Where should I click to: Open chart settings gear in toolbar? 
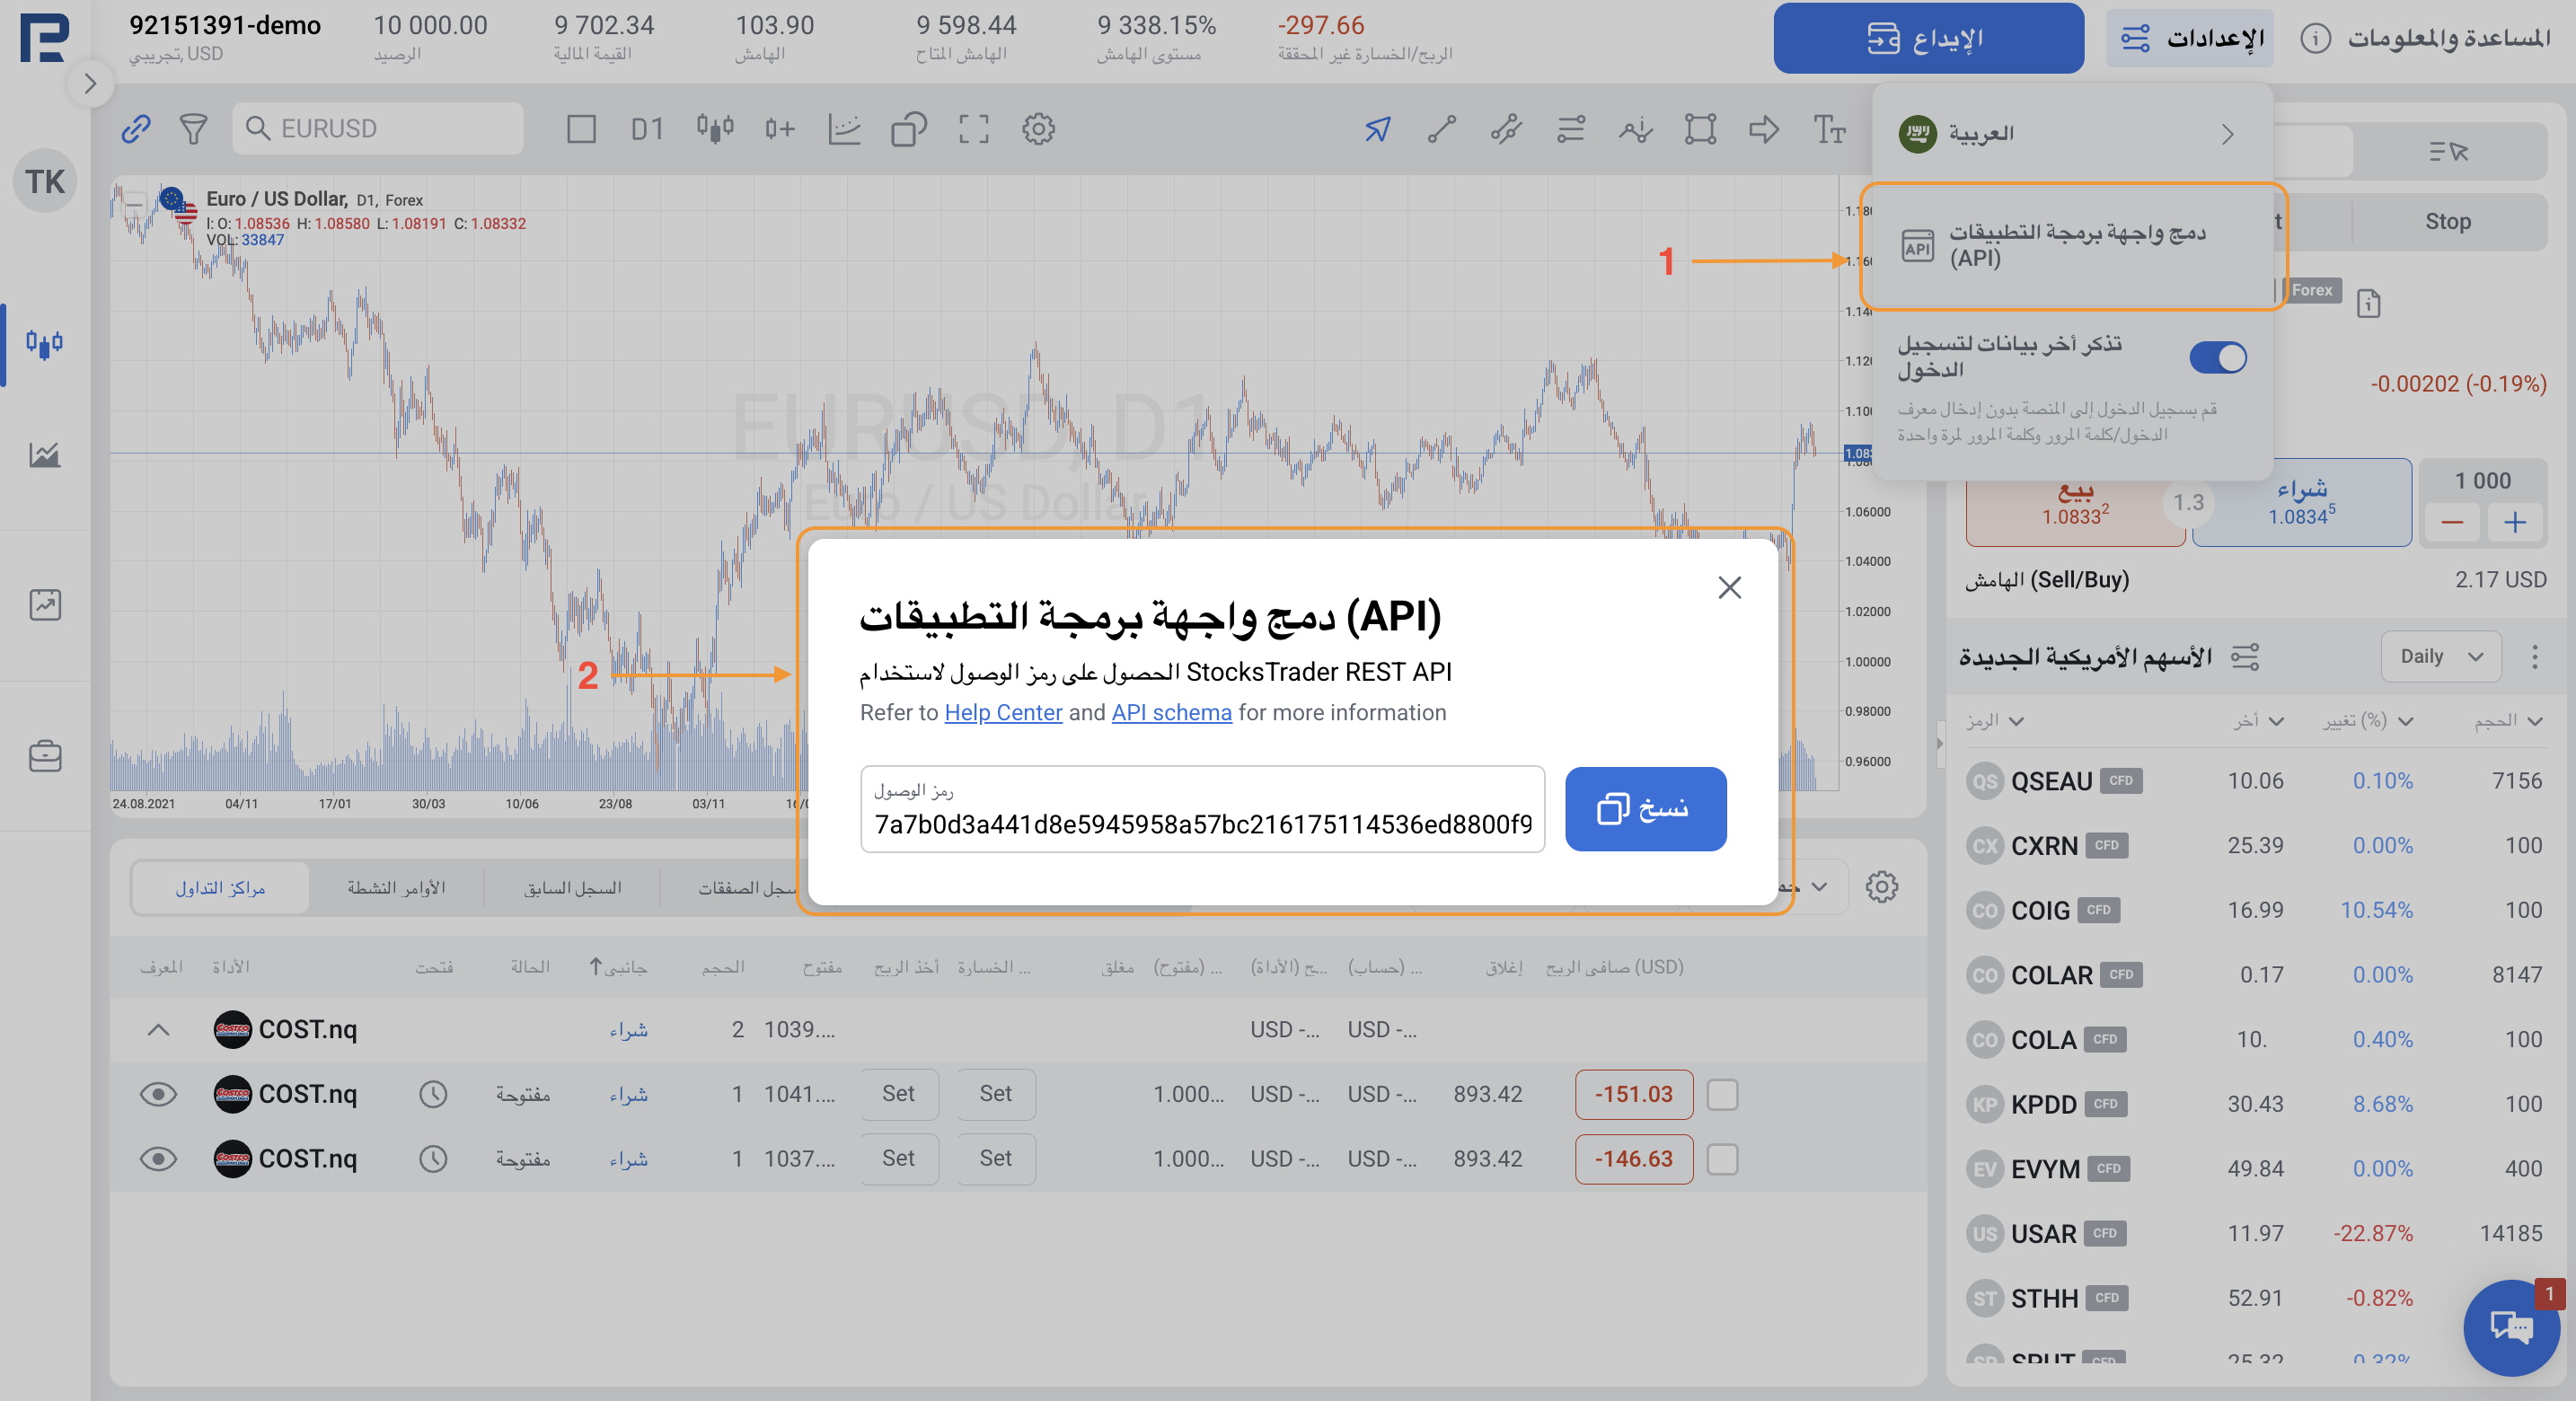click(1038, 129)
